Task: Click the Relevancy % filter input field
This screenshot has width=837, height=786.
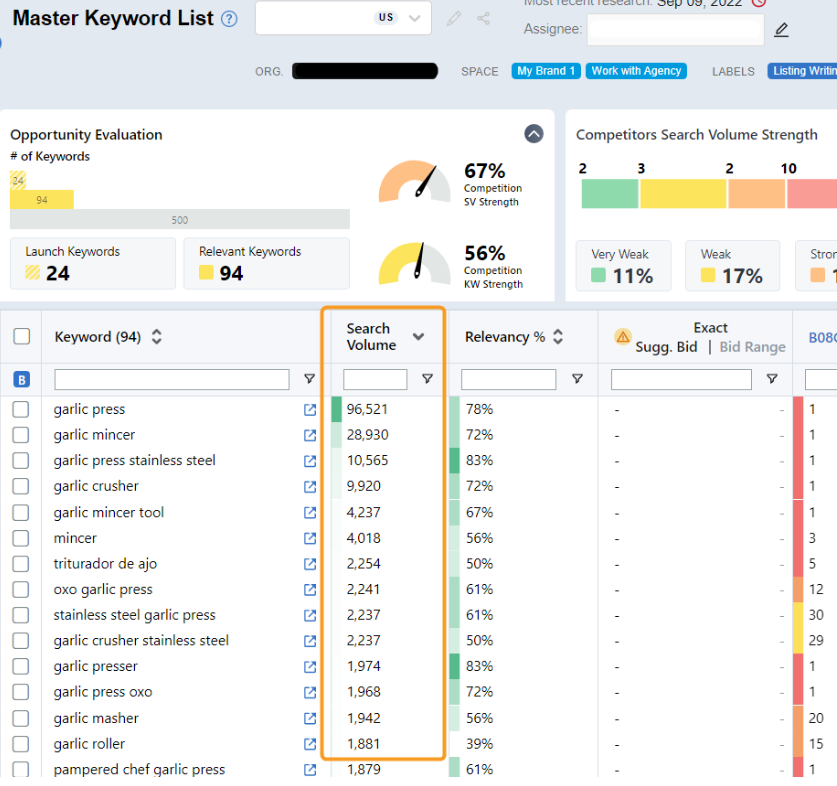Action: pos(508,380)
